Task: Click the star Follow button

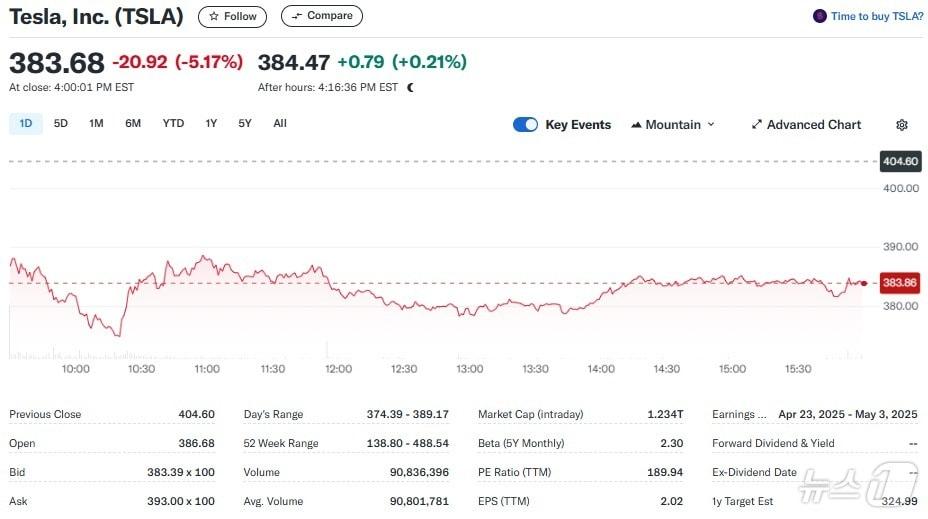Action: click(232, 16)
